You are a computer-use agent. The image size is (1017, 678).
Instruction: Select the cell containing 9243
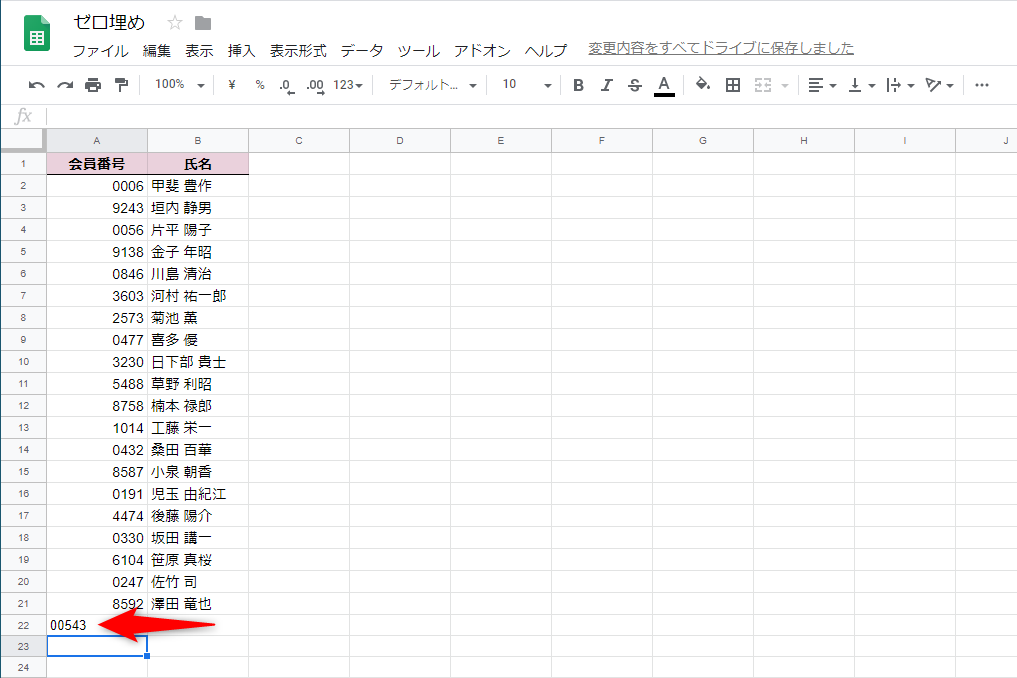click(x=97, y=208)
